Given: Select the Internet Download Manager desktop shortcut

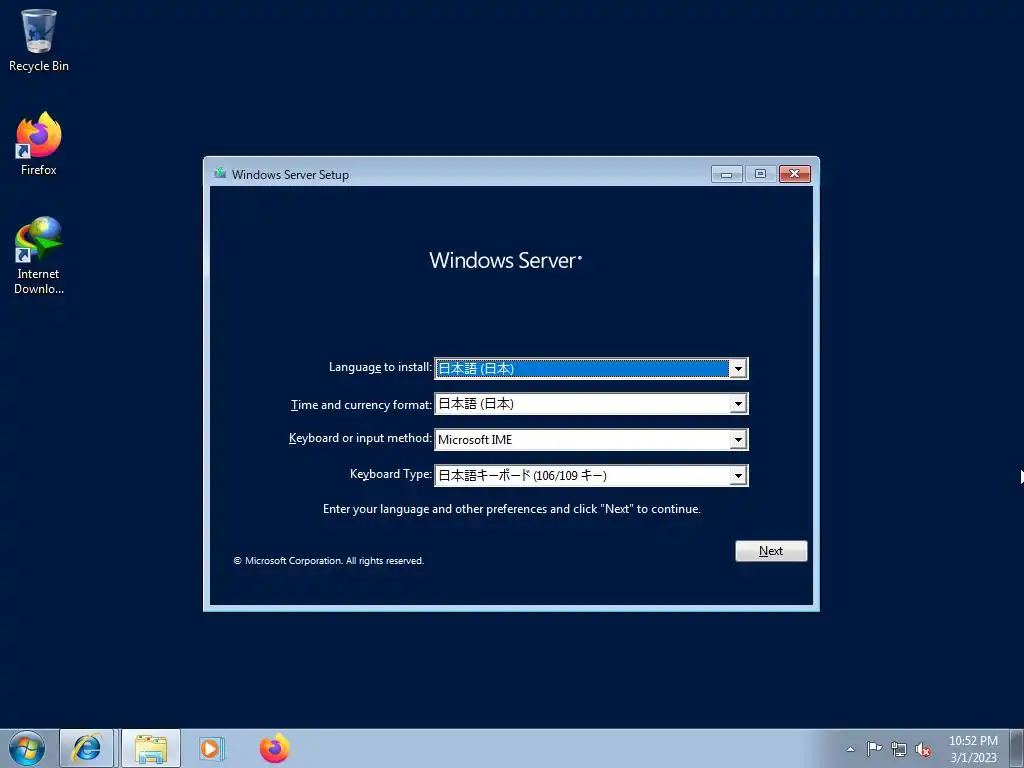Looking at the screenshot, I should [x=39, y=255].
